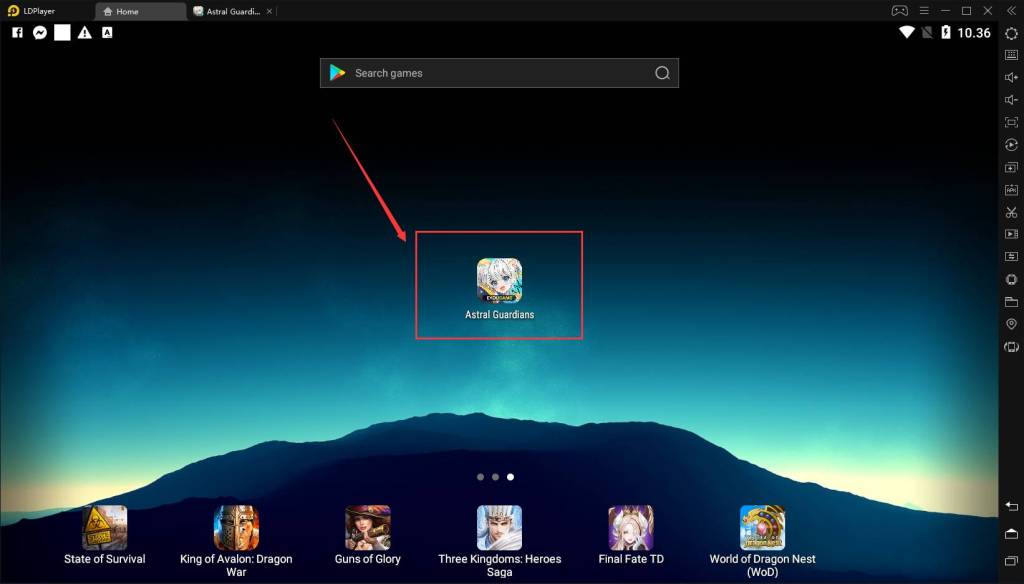
Task: Open State of Survival game
Action: [x=105, y=528]
